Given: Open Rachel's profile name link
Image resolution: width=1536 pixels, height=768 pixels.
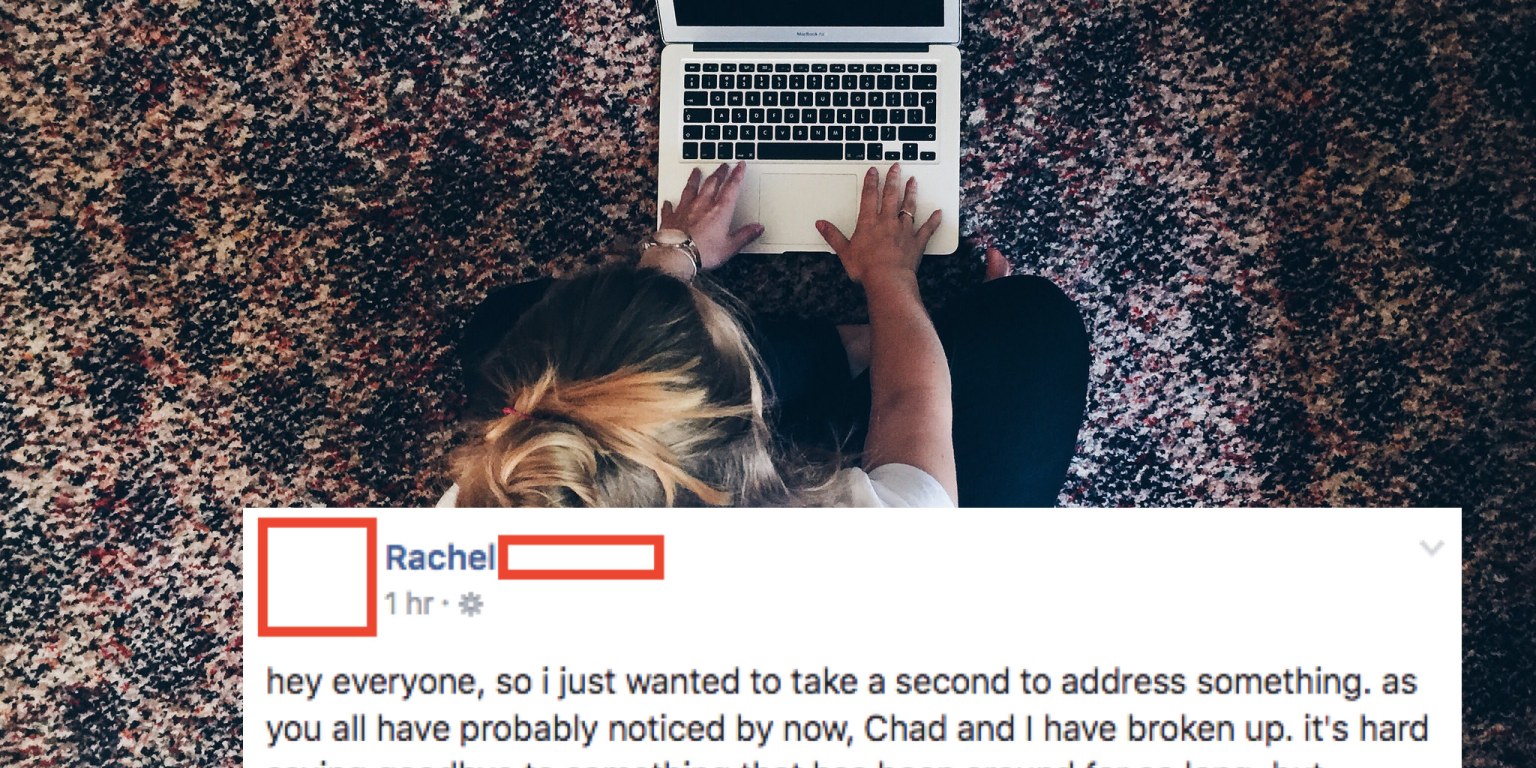Looking at the screenshot, I should click(x=440, y=558).
